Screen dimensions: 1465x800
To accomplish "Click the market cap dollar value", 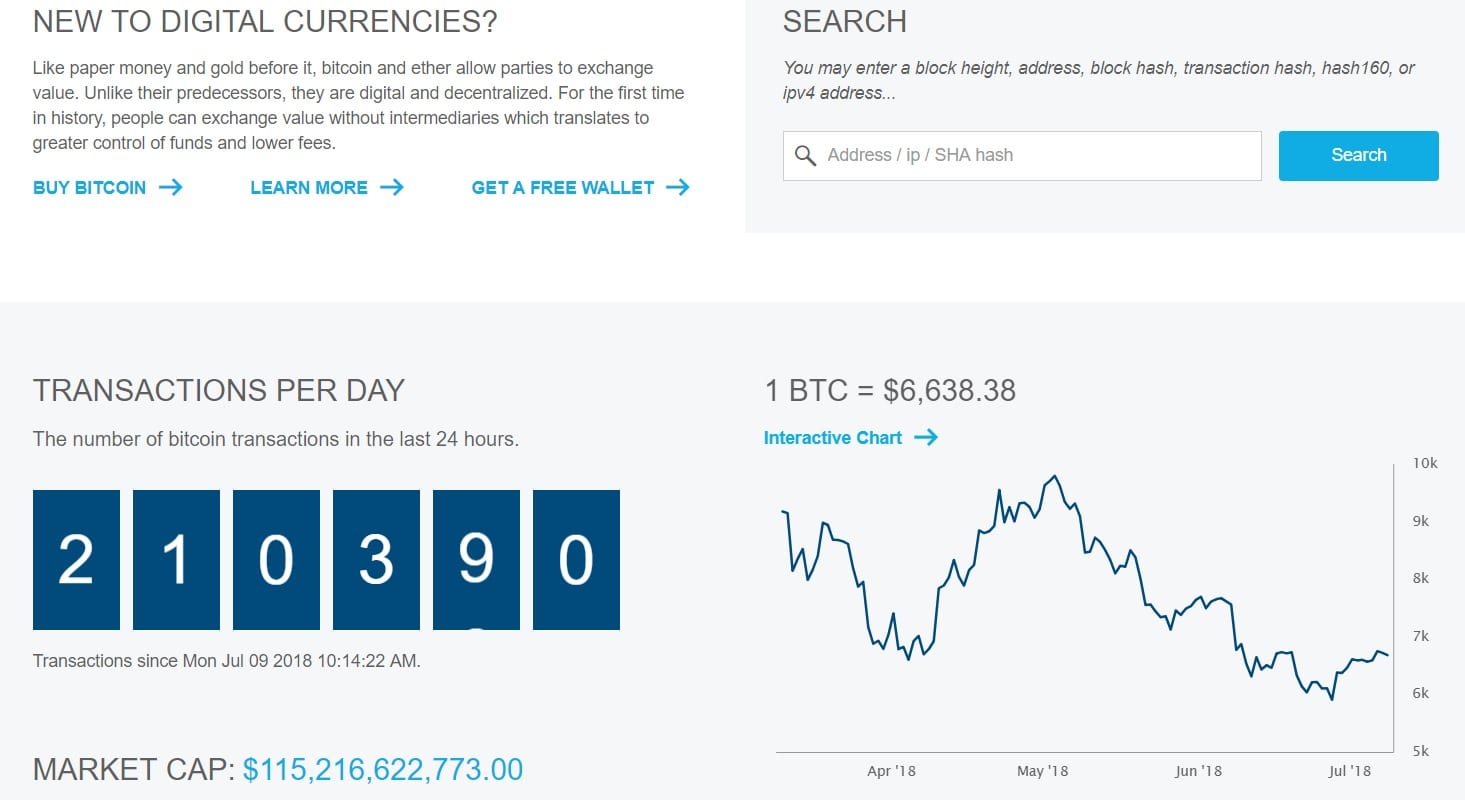I will [382, 769].
